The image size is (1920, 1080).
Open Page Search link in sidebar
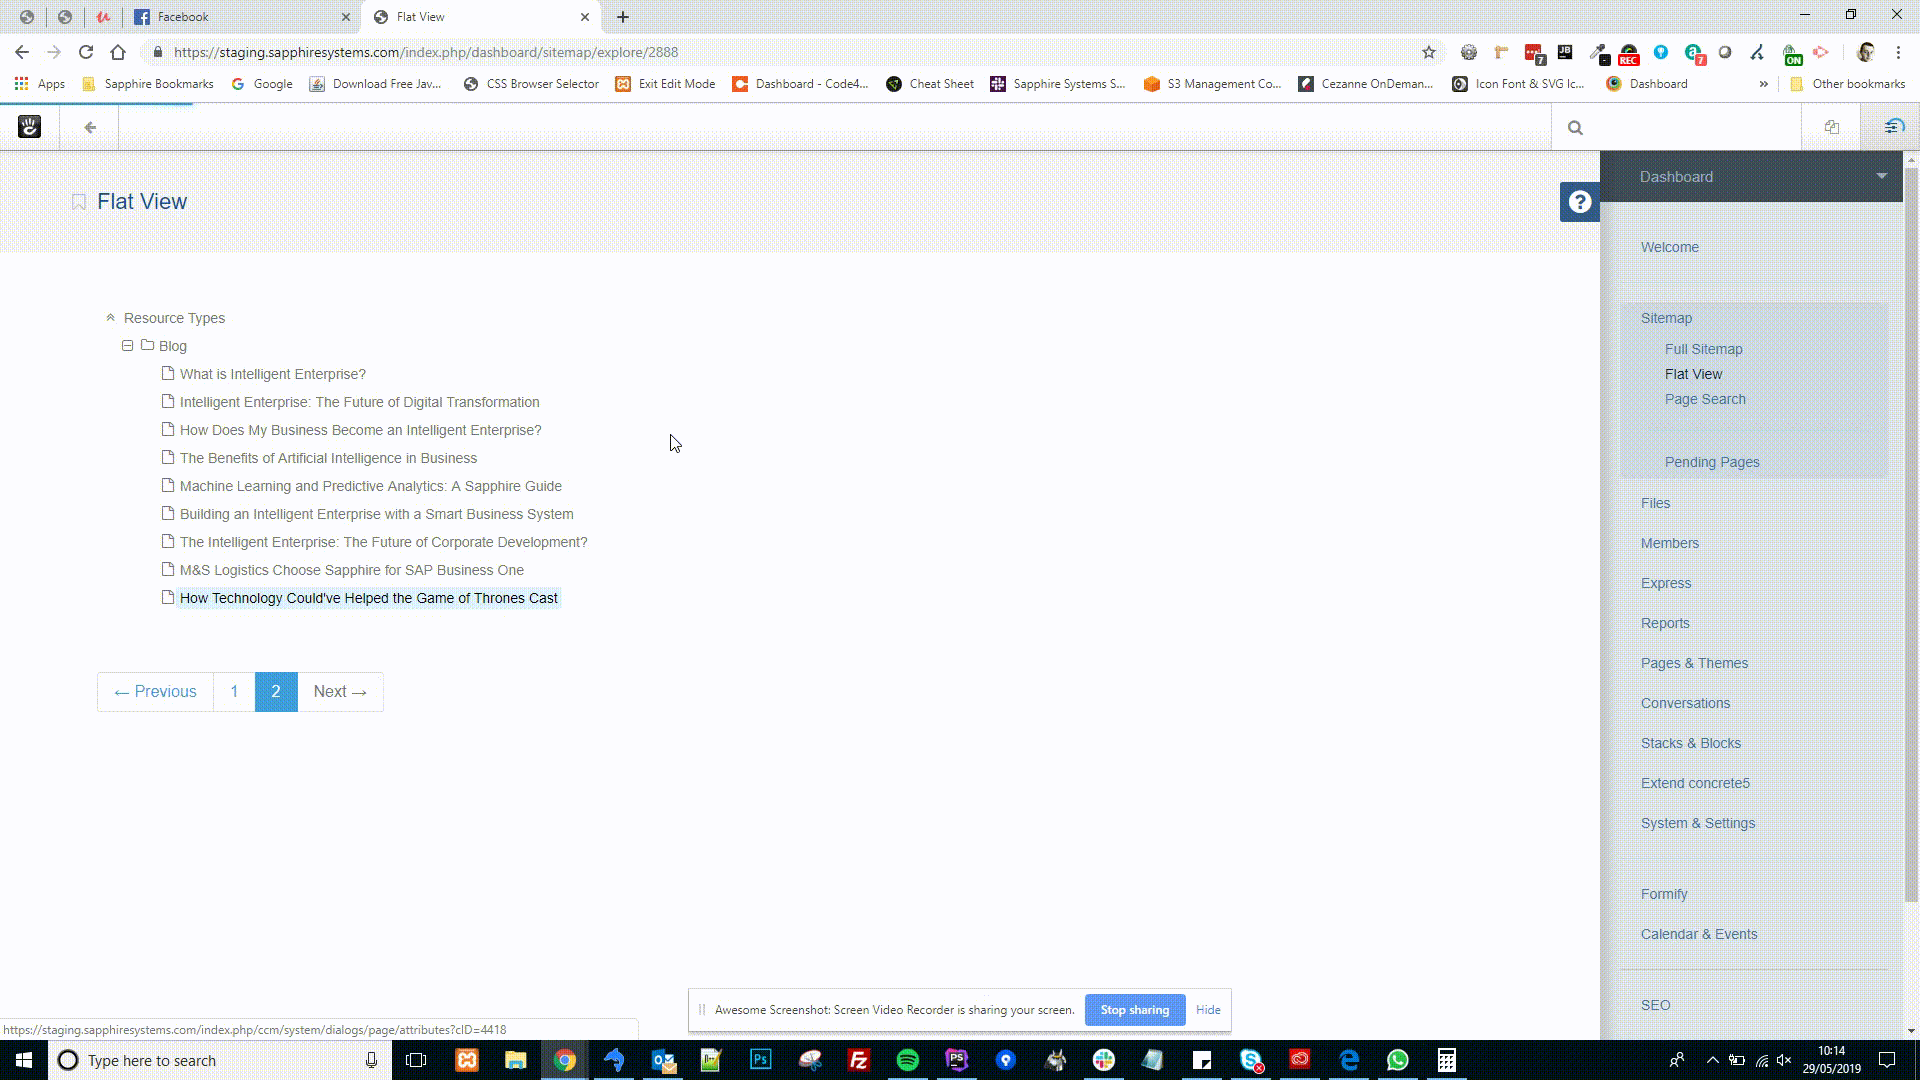1704,399
